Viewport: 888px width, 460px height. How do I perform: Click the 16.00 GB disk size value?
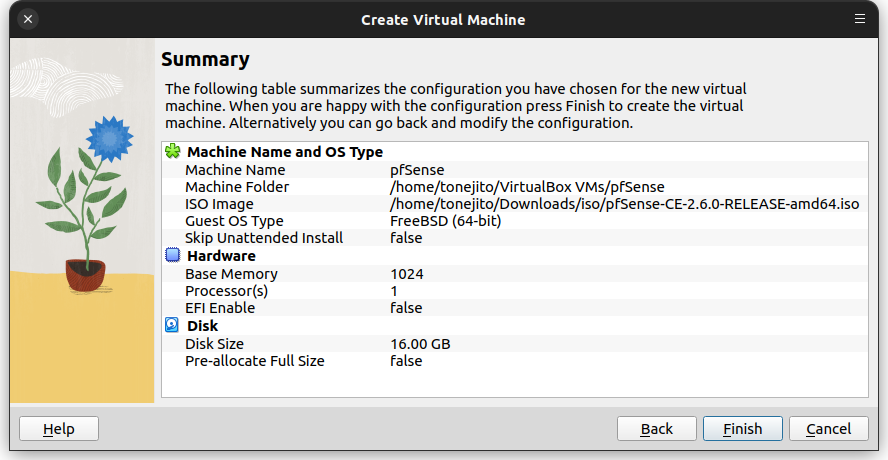coord(420,344)
